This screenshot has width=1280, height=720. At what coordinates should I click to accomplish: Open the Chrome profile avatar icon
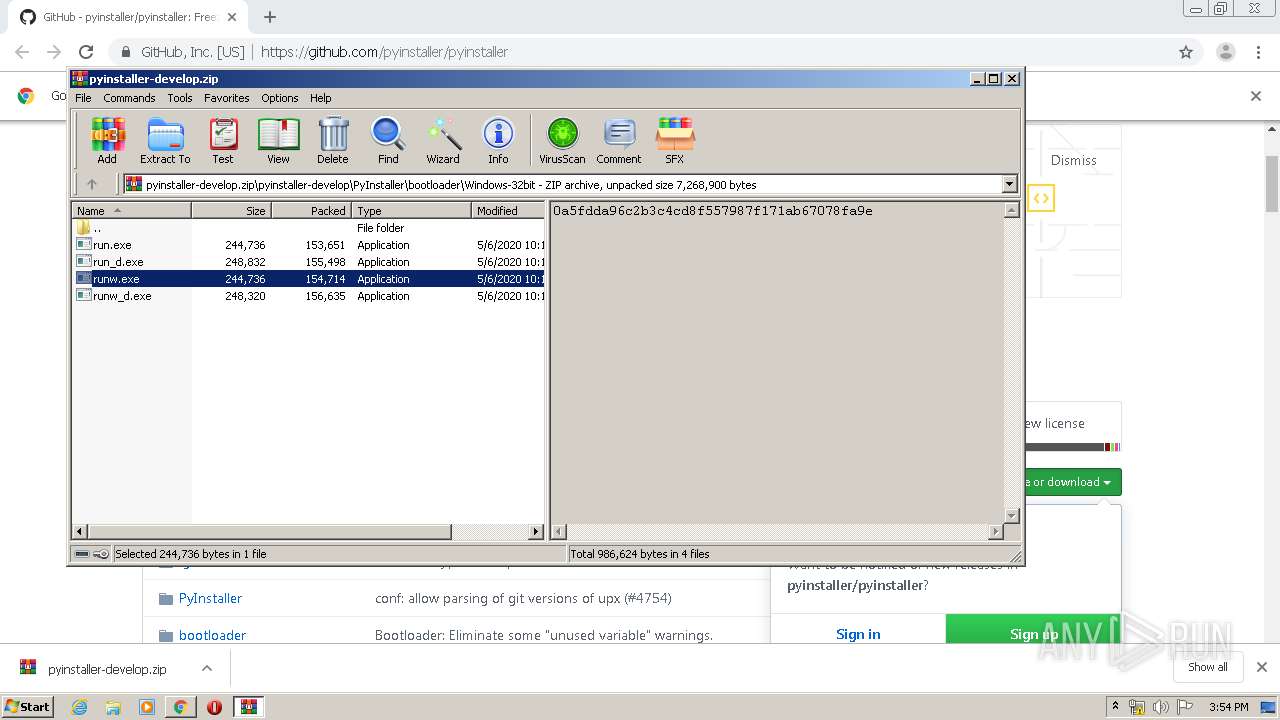point(1225,52)
